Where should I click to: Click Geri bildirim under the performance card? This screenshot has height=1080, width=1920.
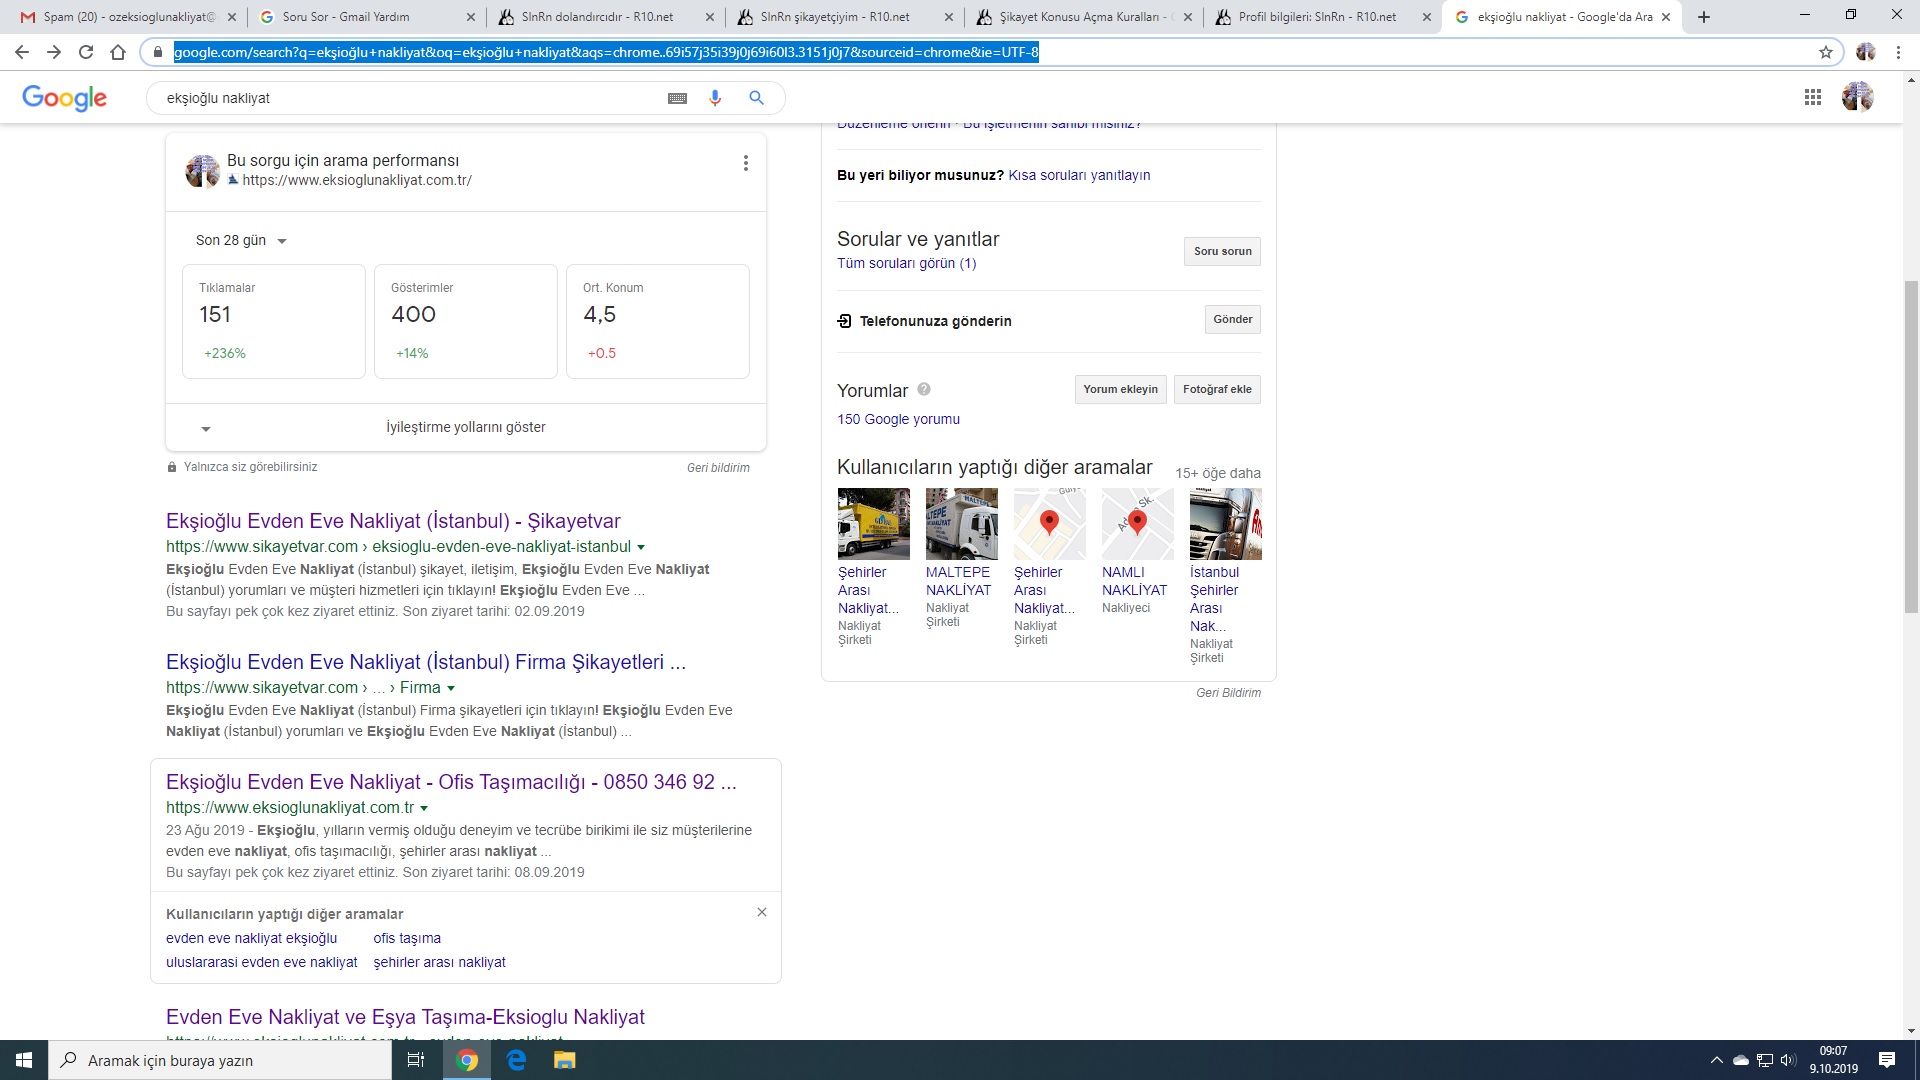718,467
